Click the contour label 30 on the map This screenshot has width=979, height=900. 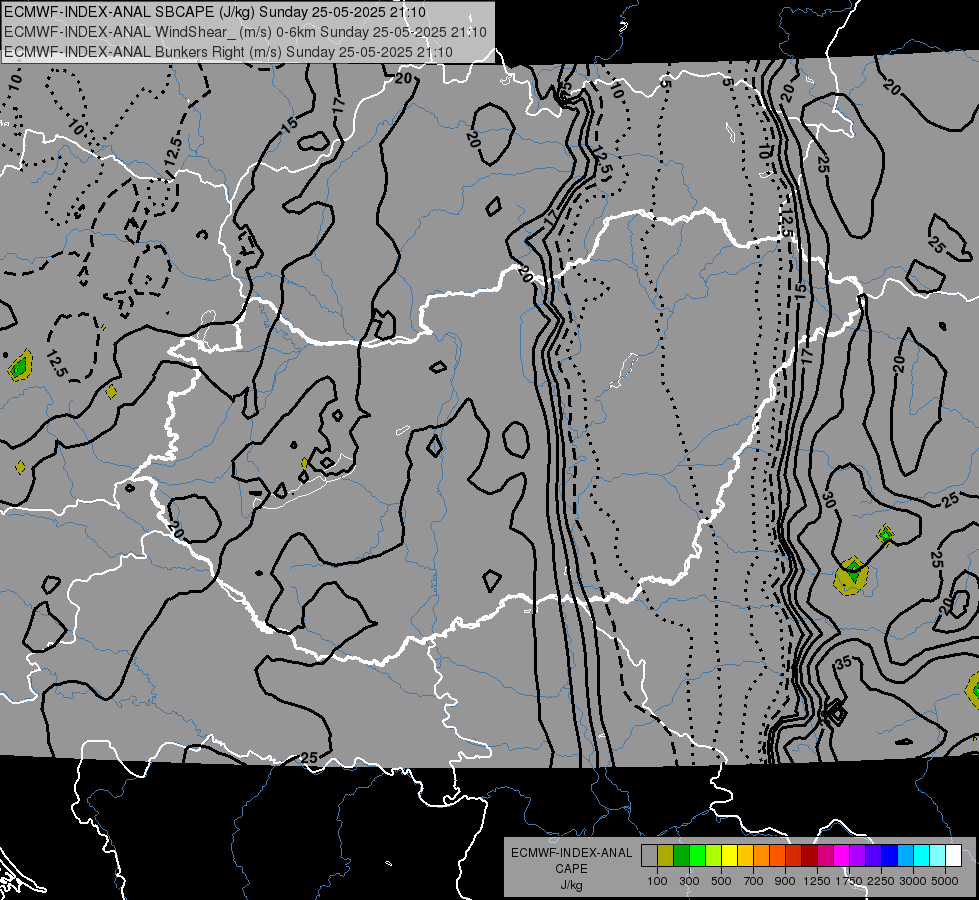(828, 500)
